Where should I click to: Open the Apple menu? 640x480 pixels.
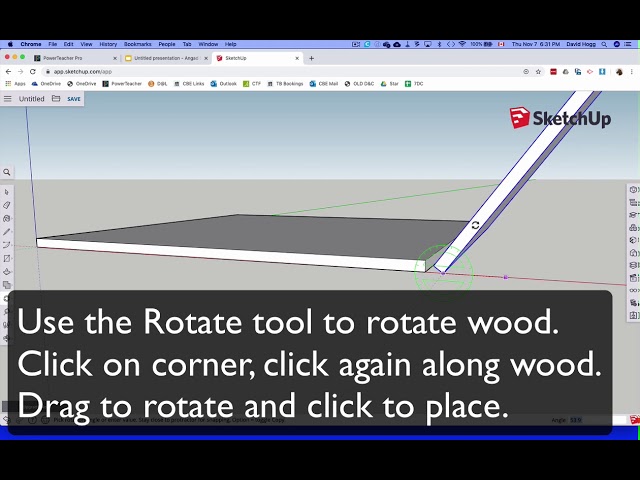11,44
